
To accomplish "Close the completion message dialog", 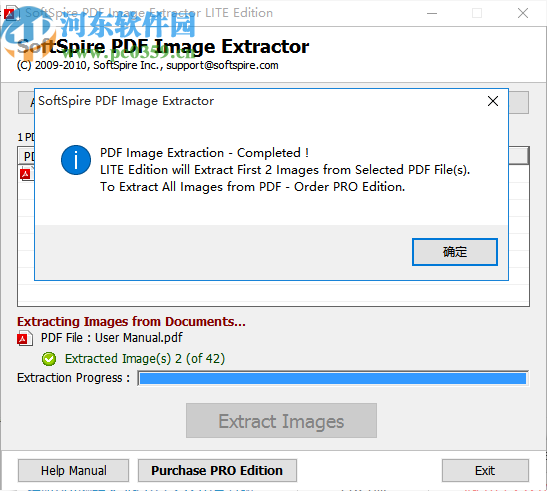I will (493, 101).
